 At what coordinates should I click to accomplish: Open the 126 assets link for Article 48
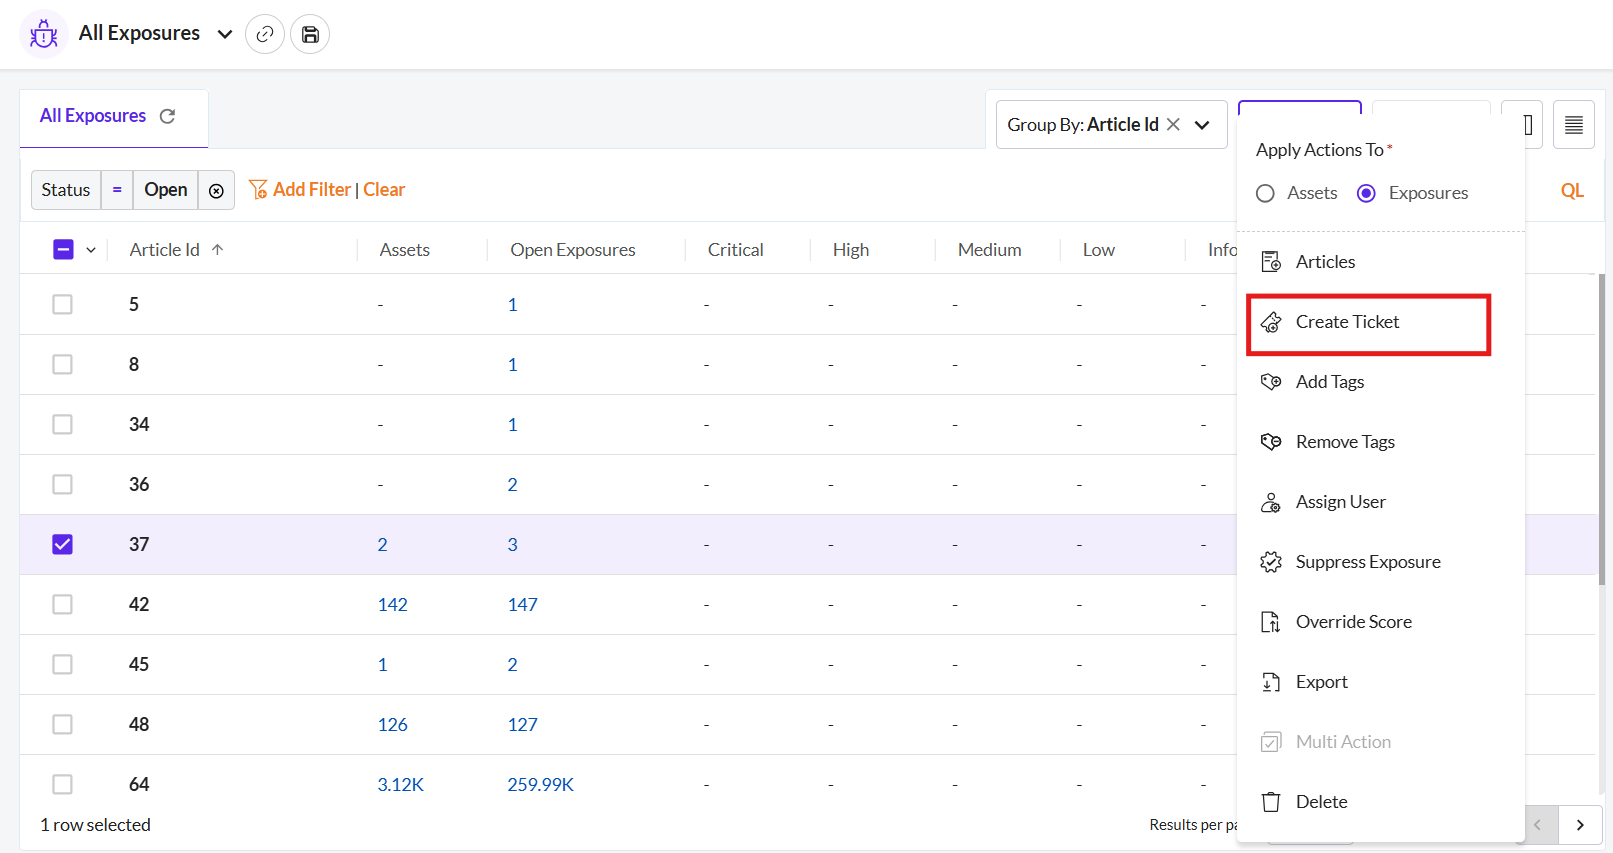[x=393, y=724]
